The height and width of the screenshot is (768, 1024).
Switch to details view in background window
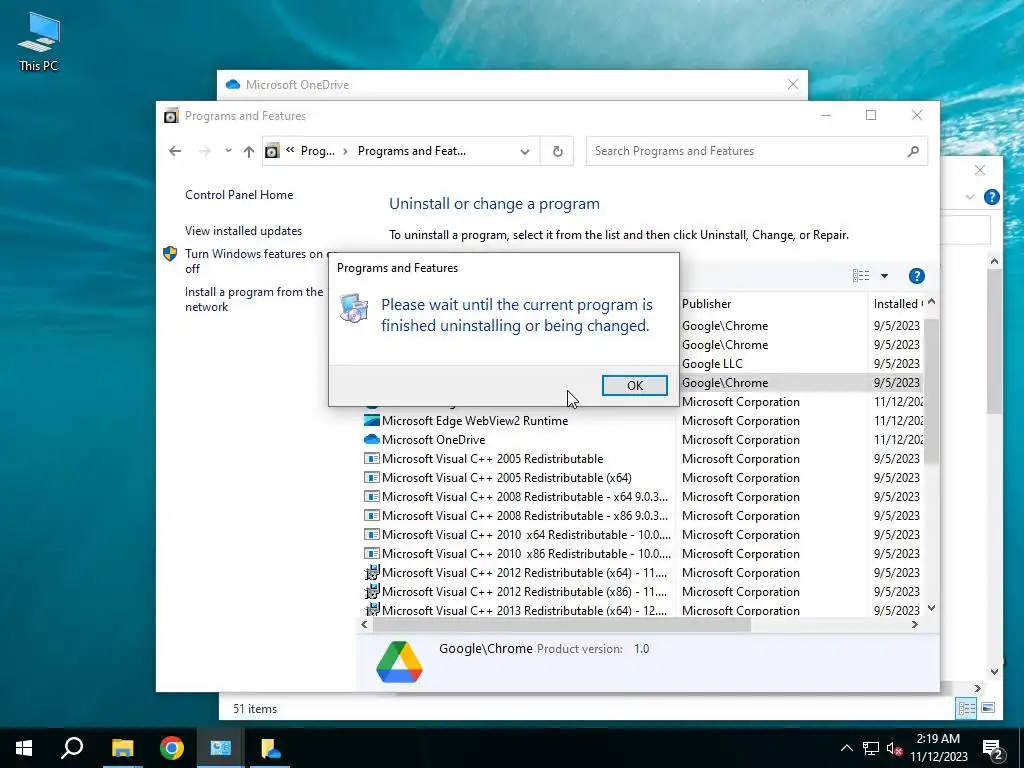coord(966,708)
